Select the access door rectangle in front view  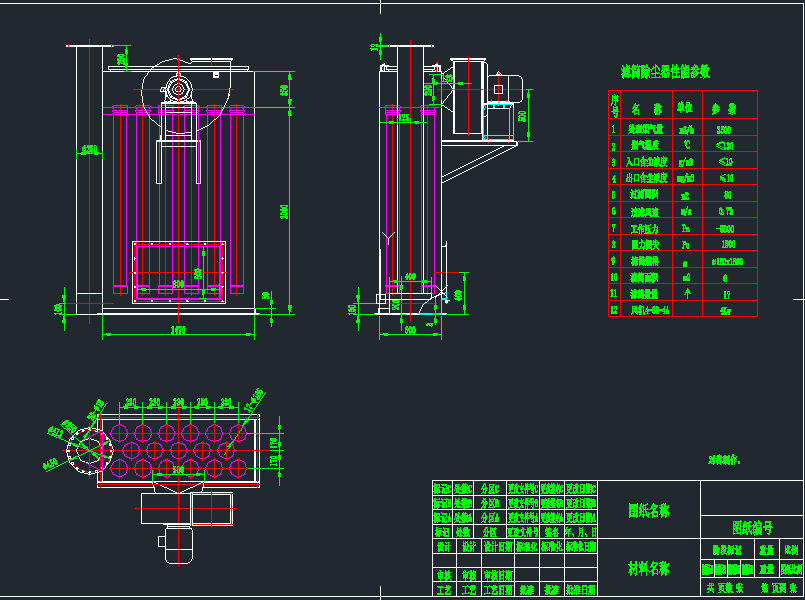point(180,270)
